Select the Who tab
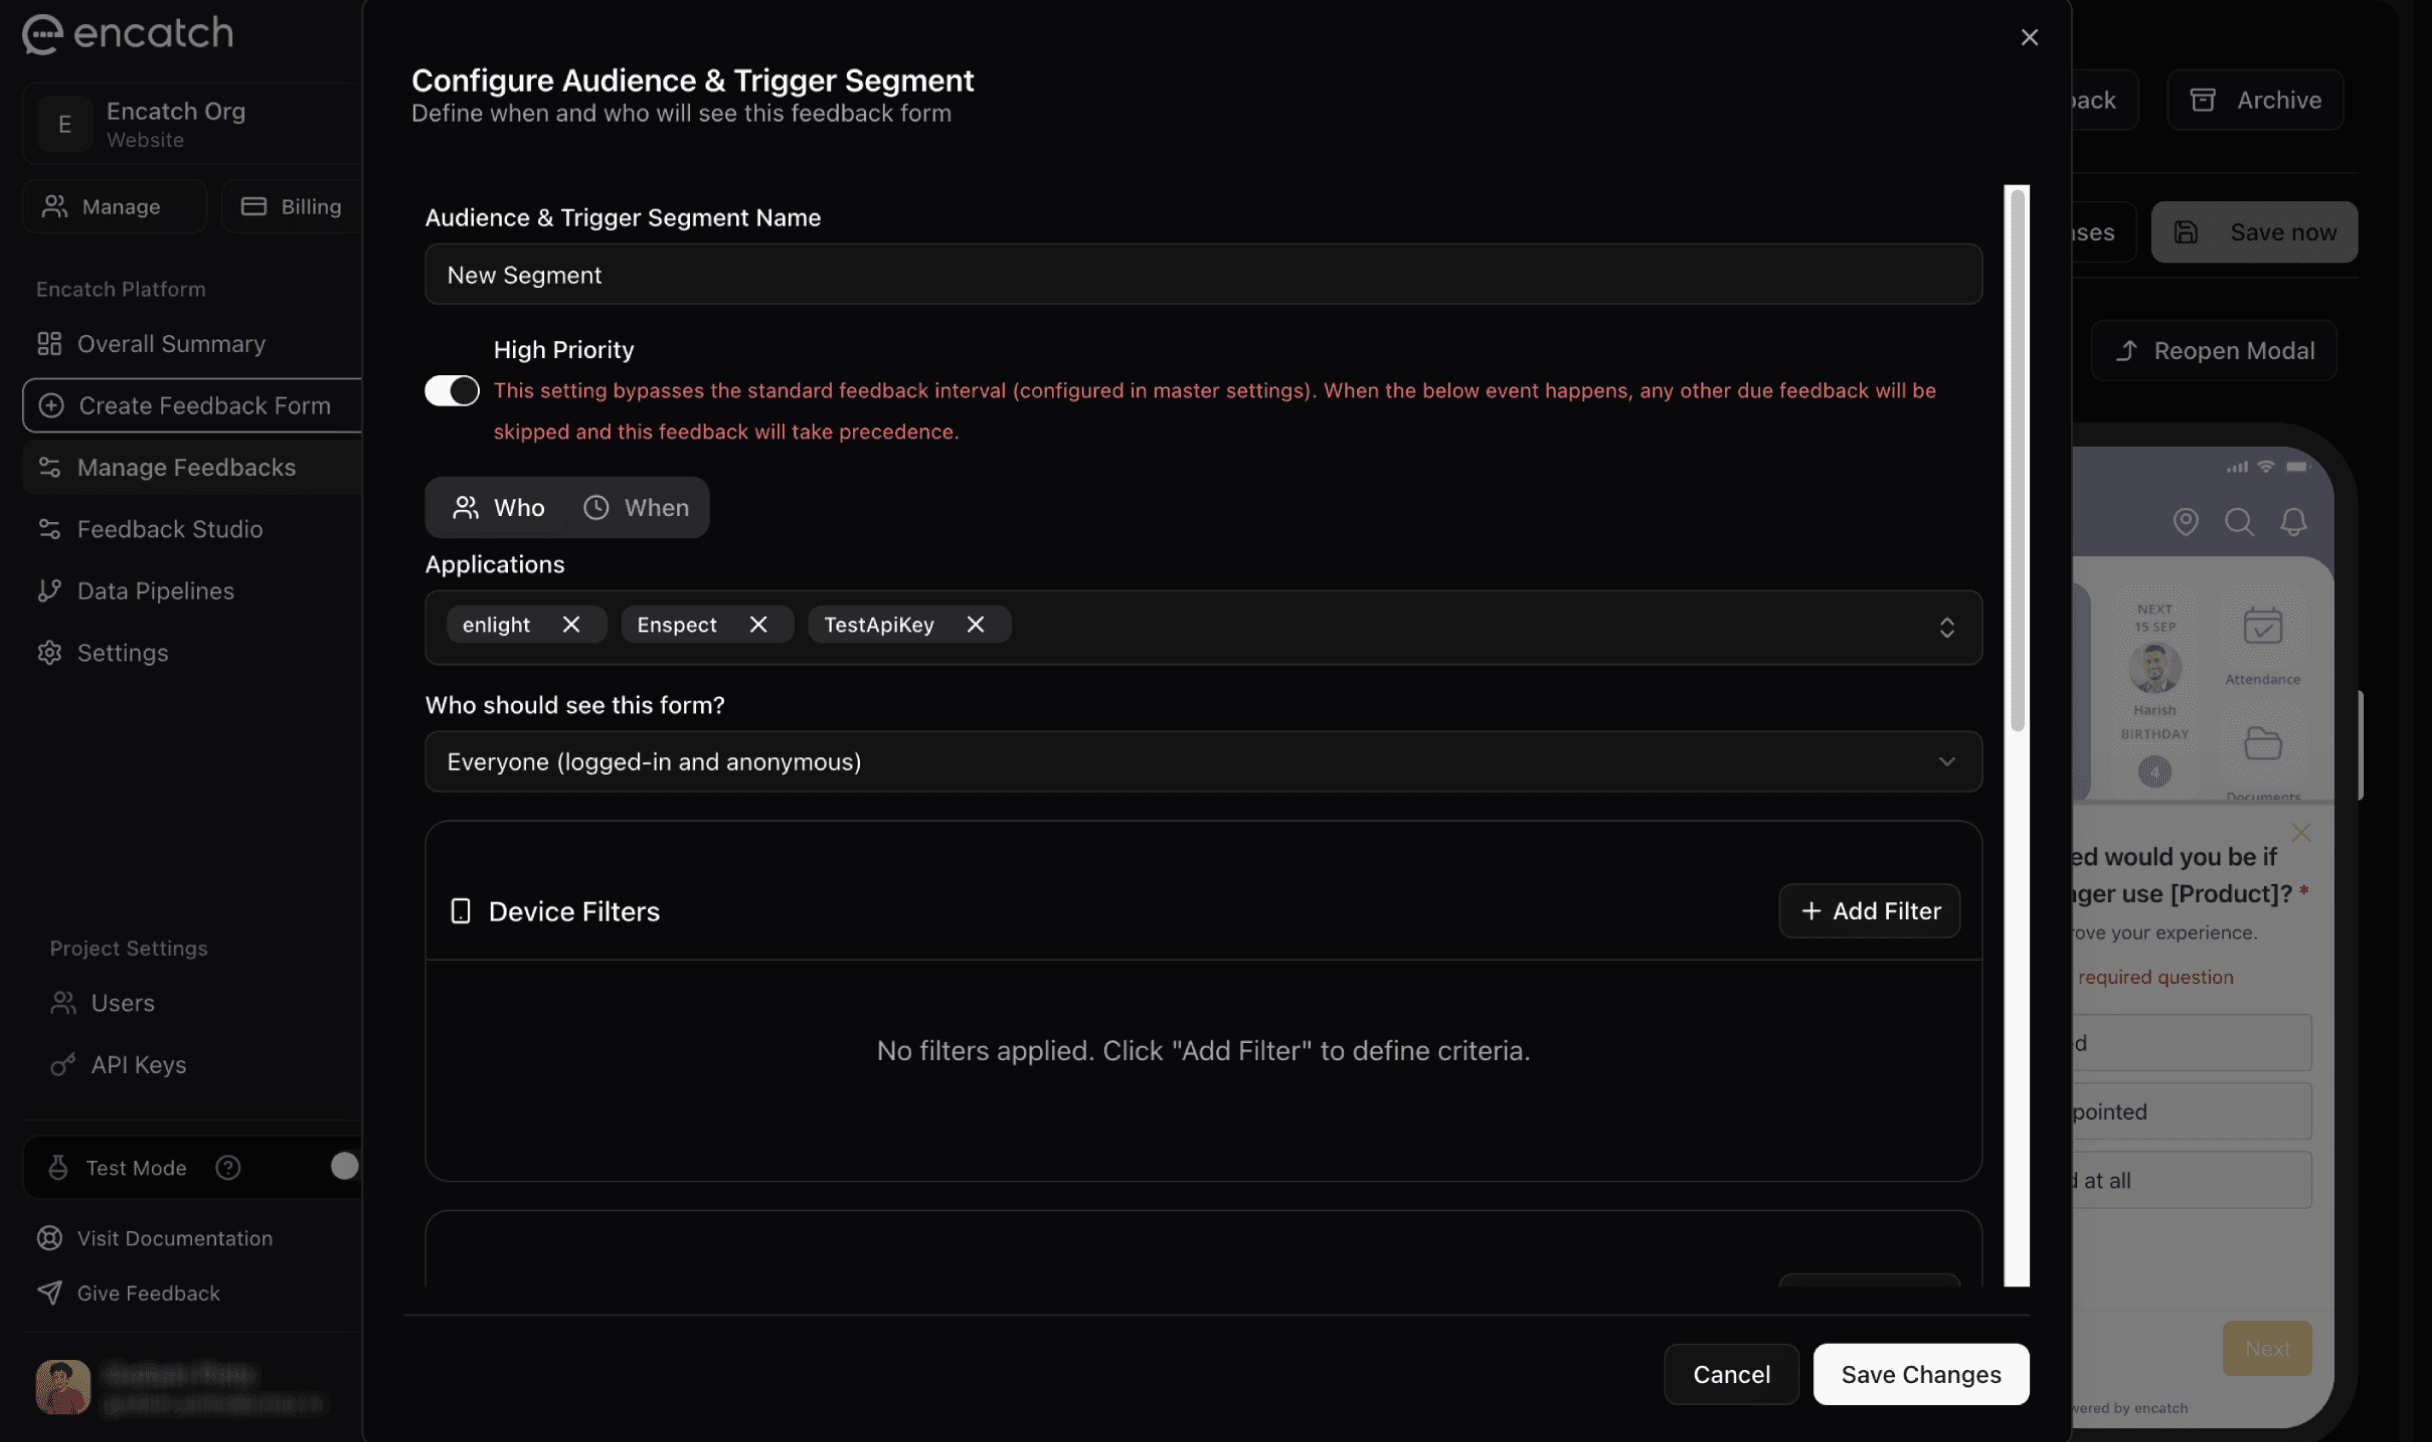2432x1442 pixels. pos(499,508)
